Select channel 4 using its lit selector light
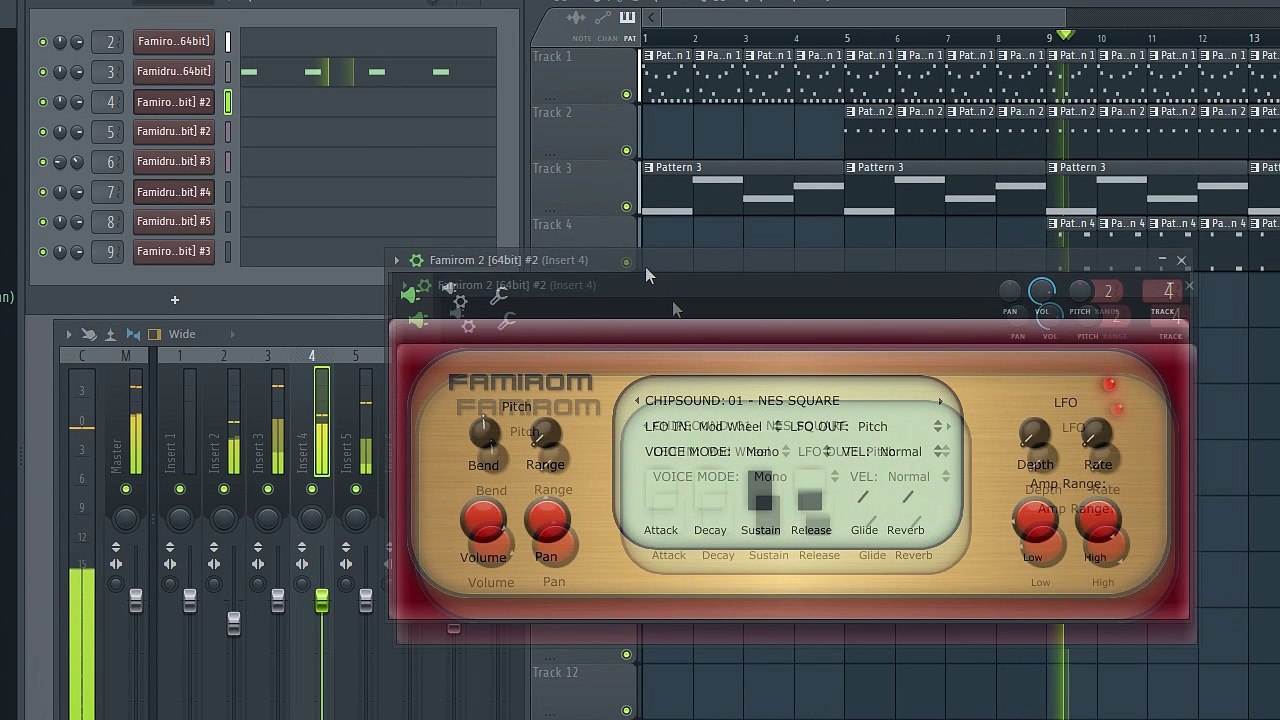Viewport: 1280px width, 720px height. coord(228,102)
